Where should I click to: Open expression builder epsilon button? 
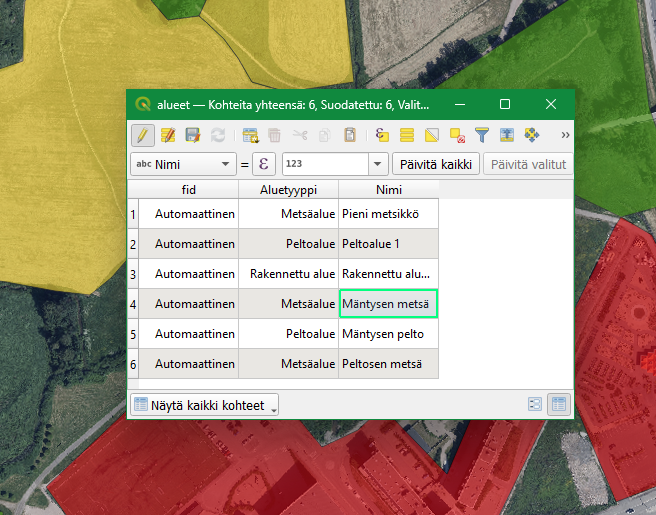coord(264,164)
